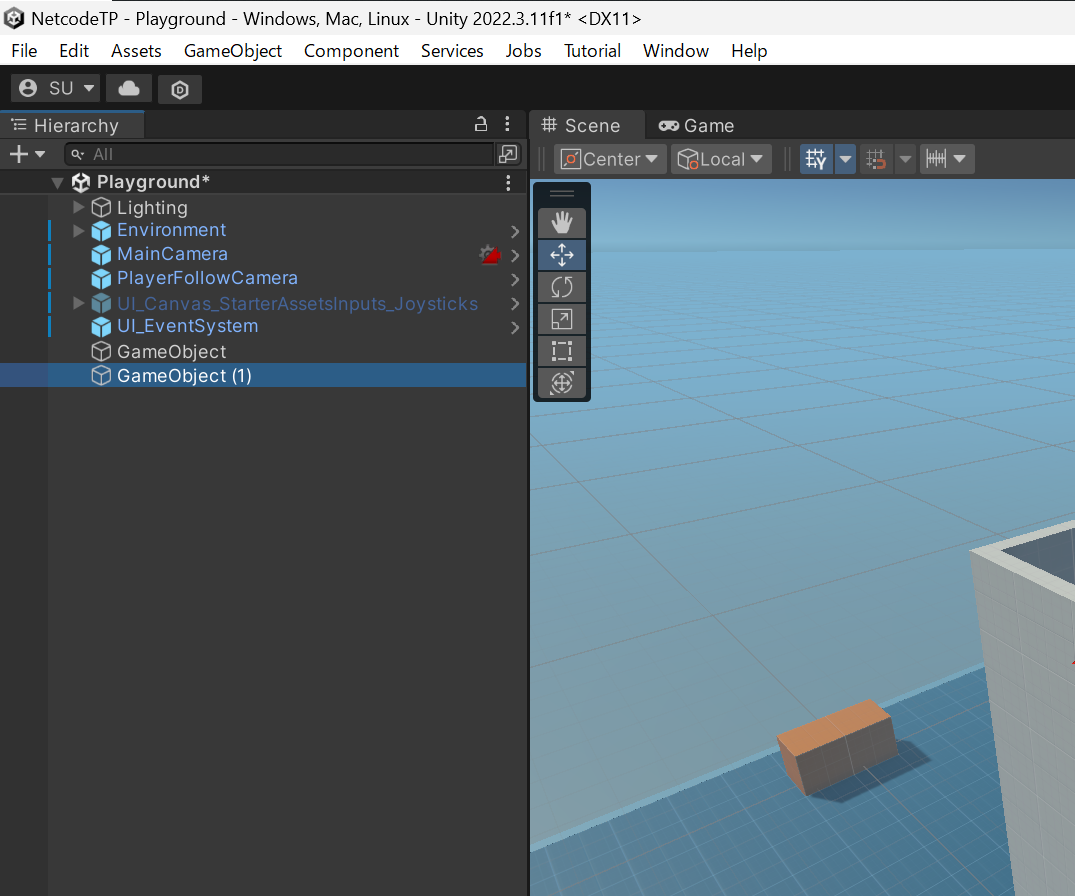Select the Scale tool
Viewport: 1075px width, 896px height.
pos(562,319)
